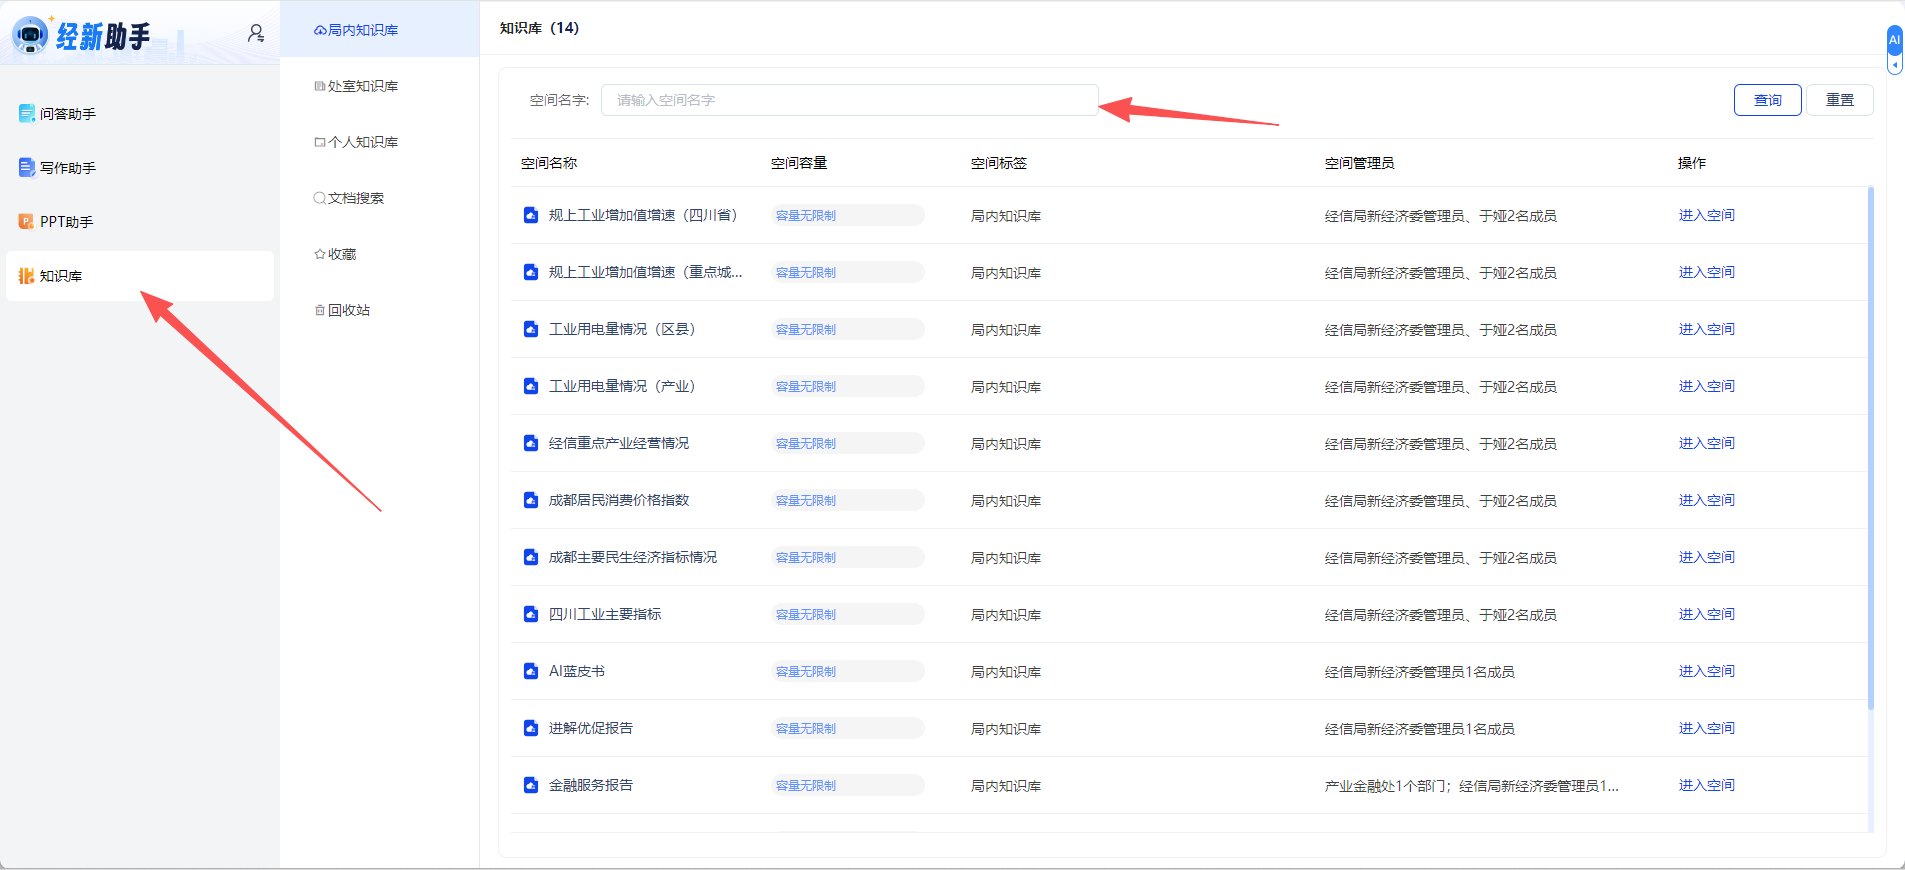Click 容量无限制 capacity bar for 四川工业主要指标

847,614
